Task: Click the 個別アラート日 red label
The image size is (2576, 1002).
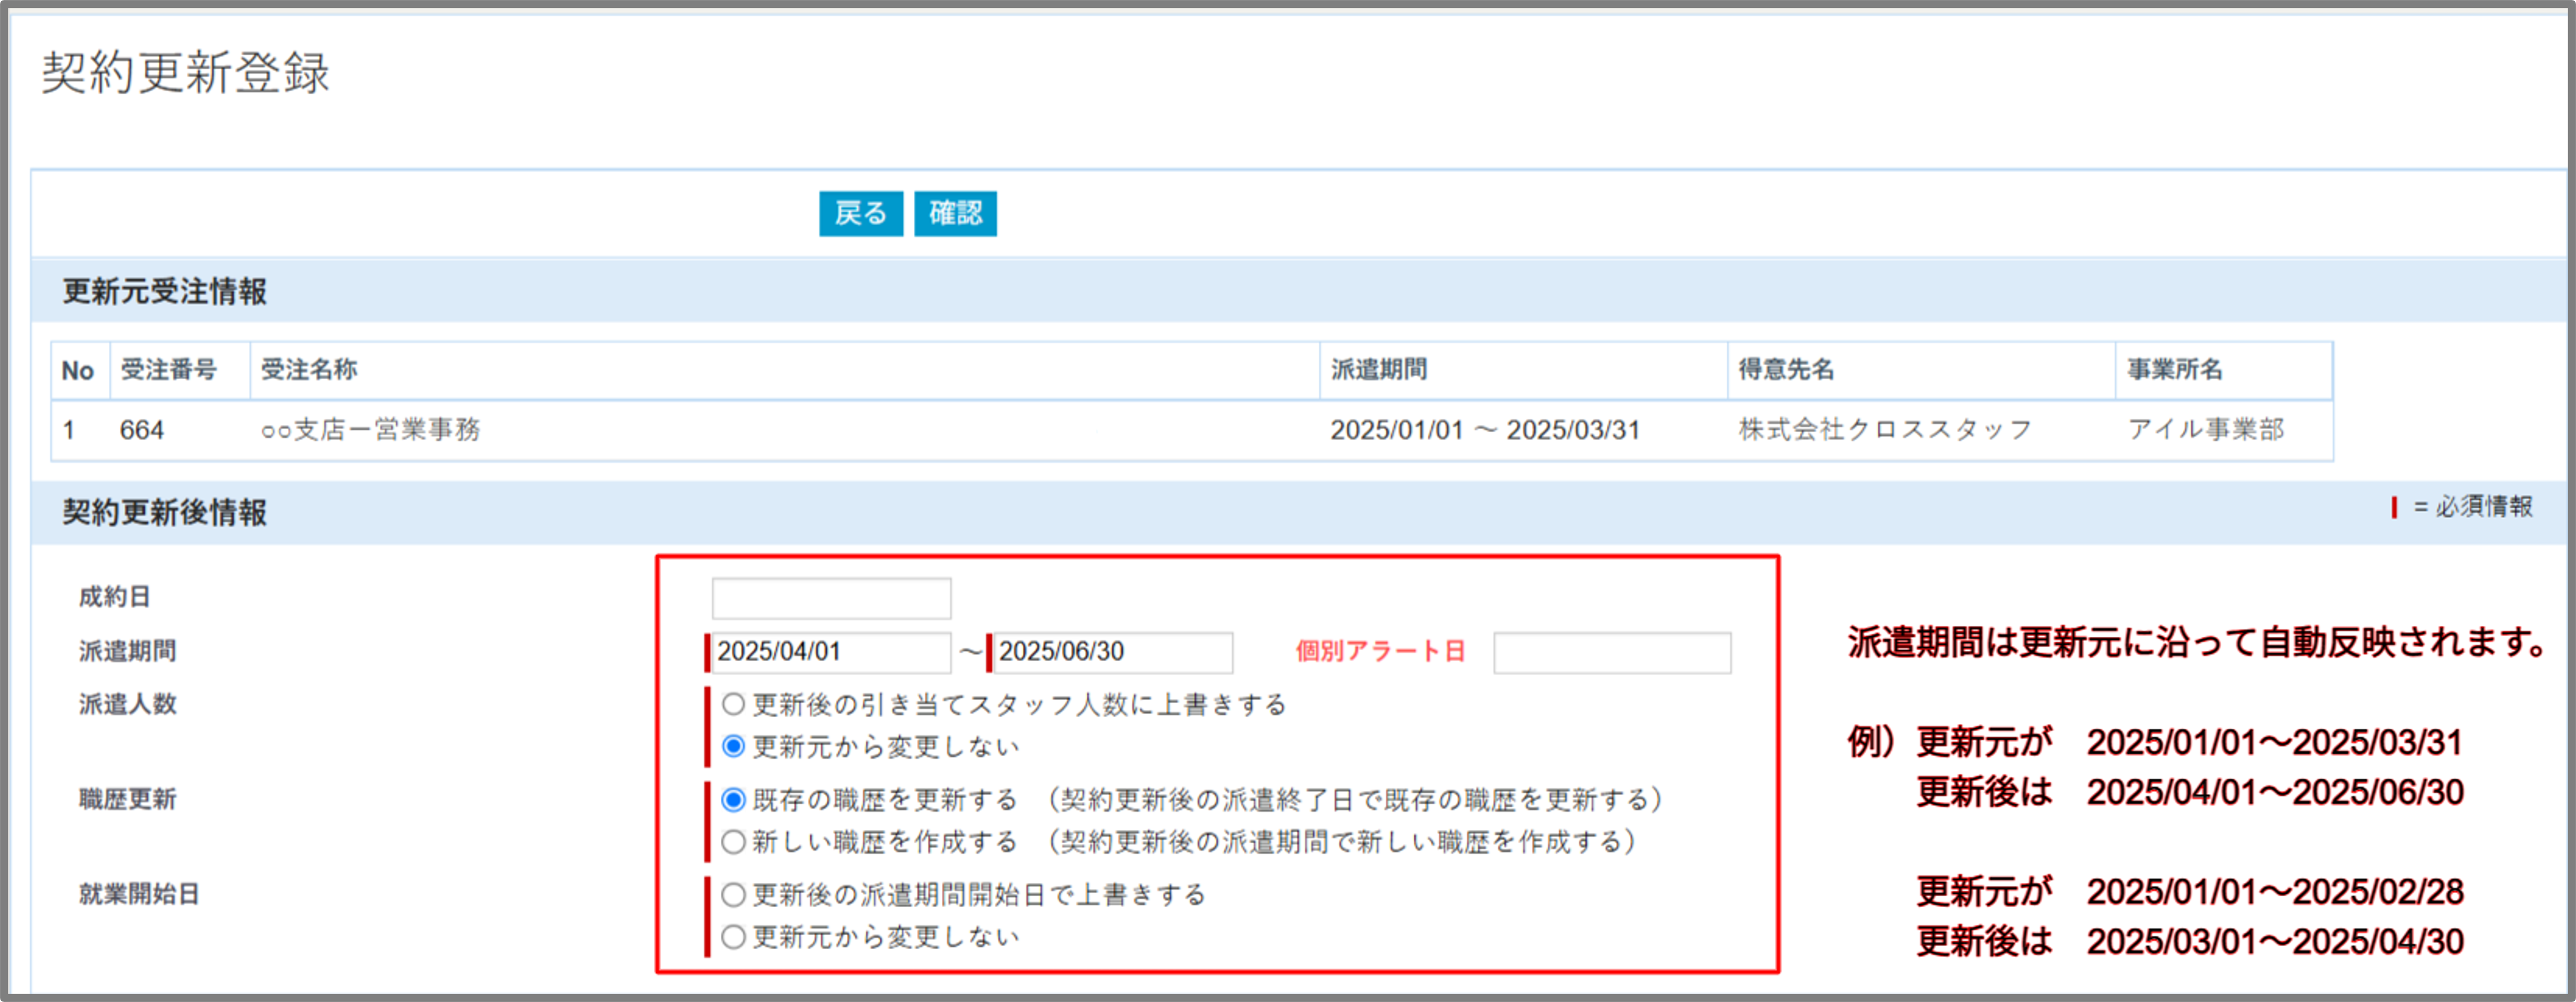Action: click(x=1380, y=652)
